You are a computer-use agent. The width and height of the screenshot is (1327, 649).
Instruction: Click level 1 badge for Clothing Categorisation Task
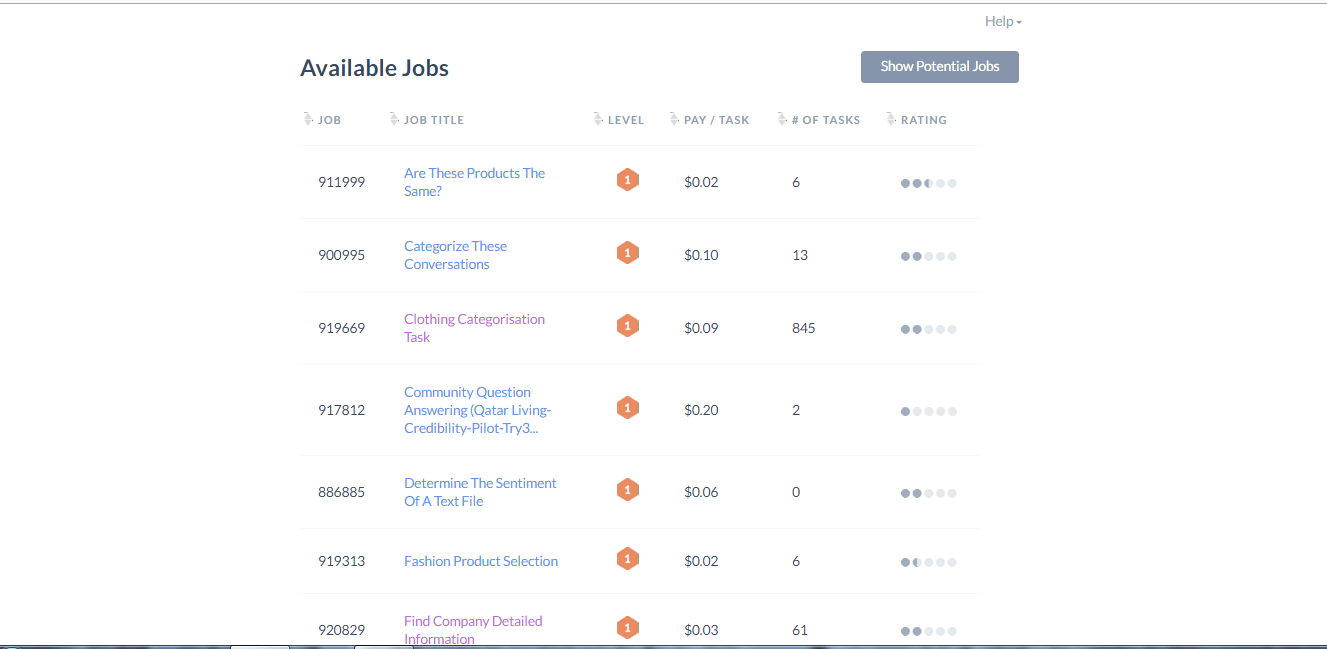point(627,327)
